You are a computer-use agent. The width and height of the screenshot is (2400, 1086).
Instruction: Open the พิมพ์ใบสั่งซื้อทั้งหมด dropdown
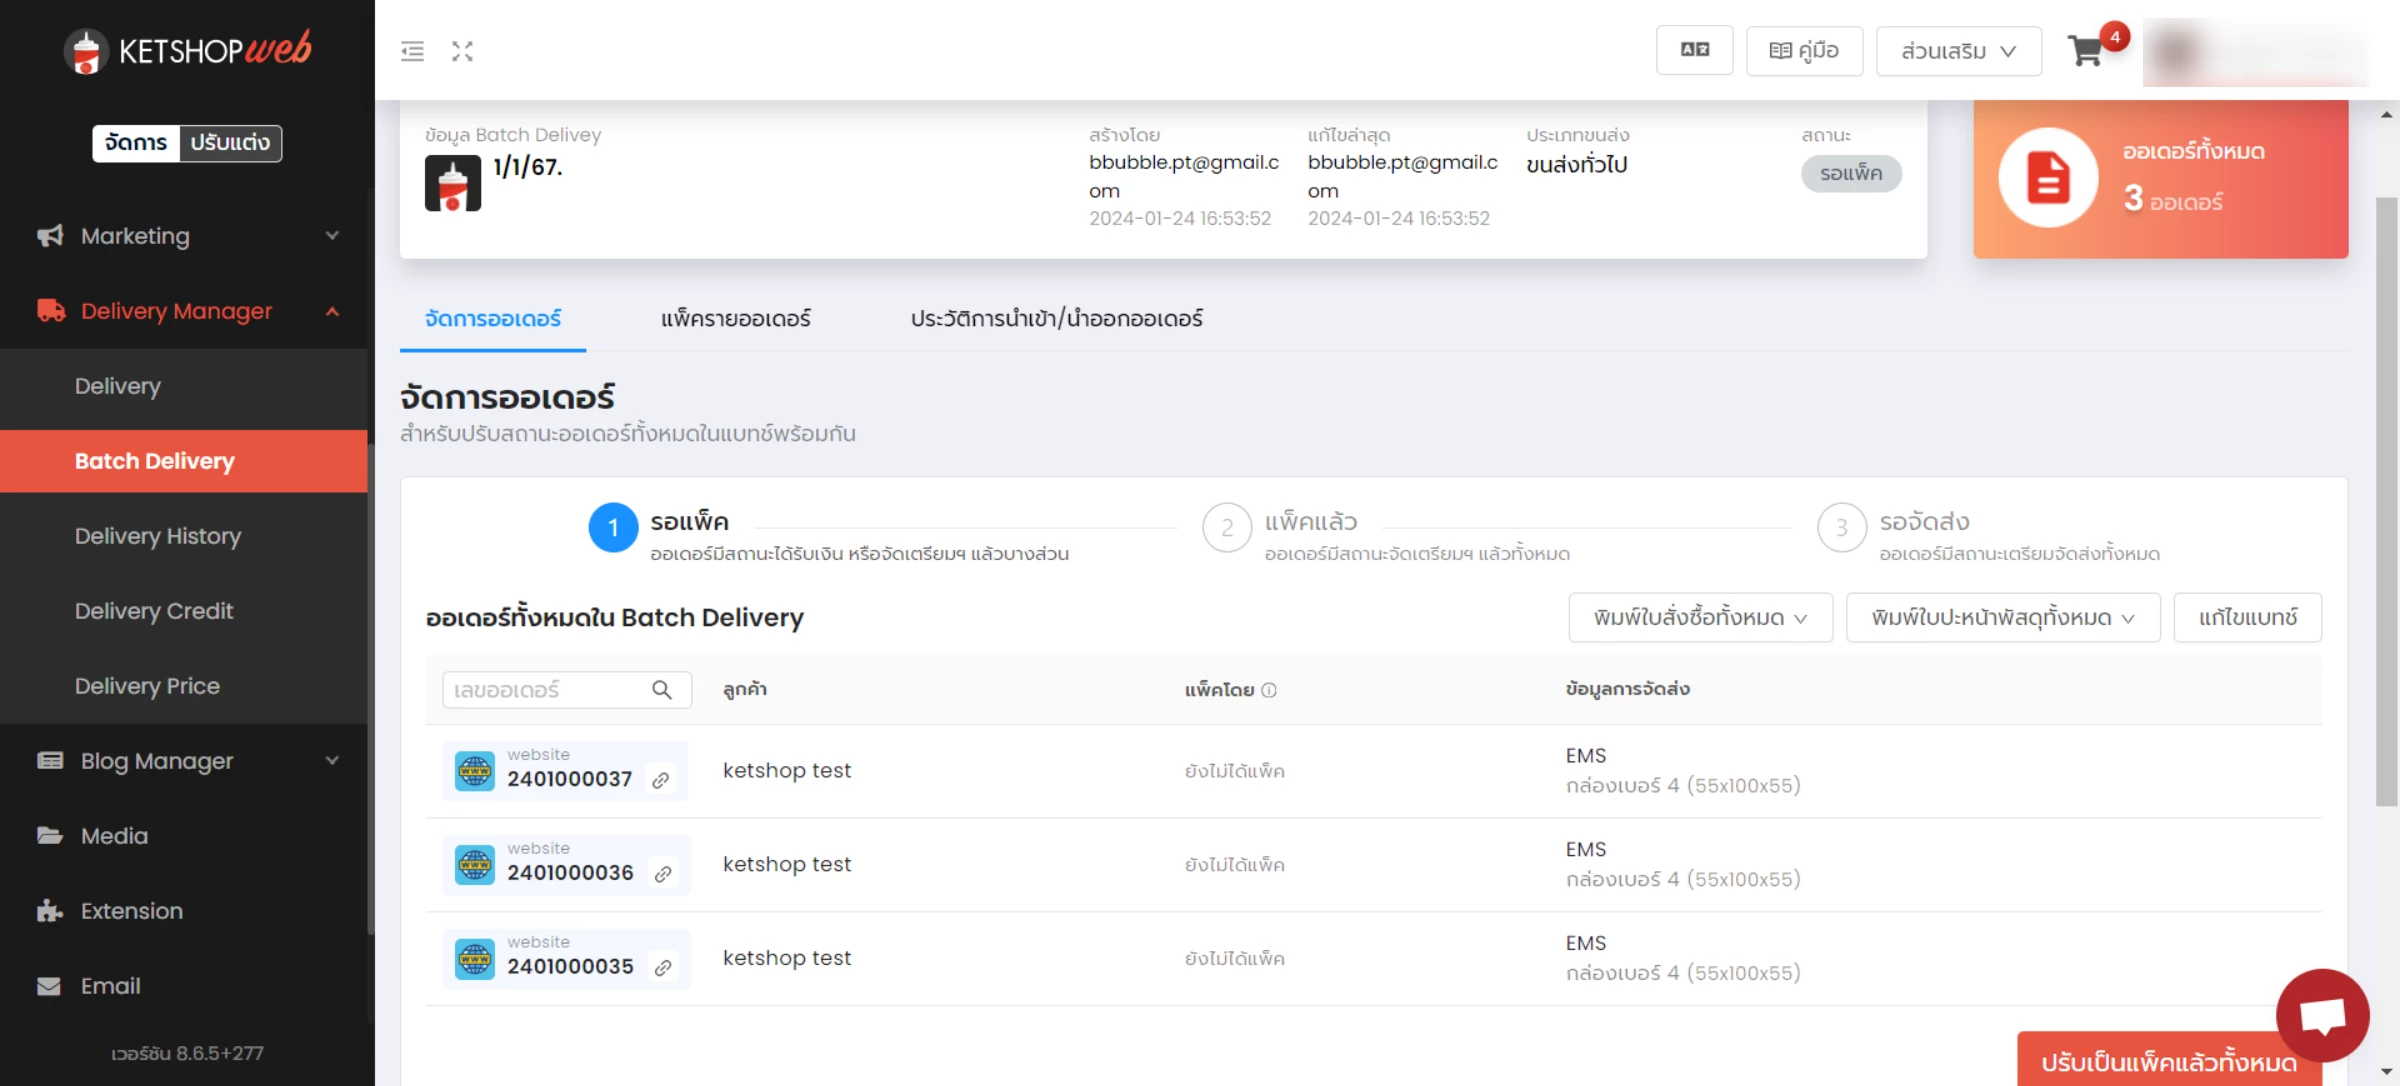[1700, 618]
